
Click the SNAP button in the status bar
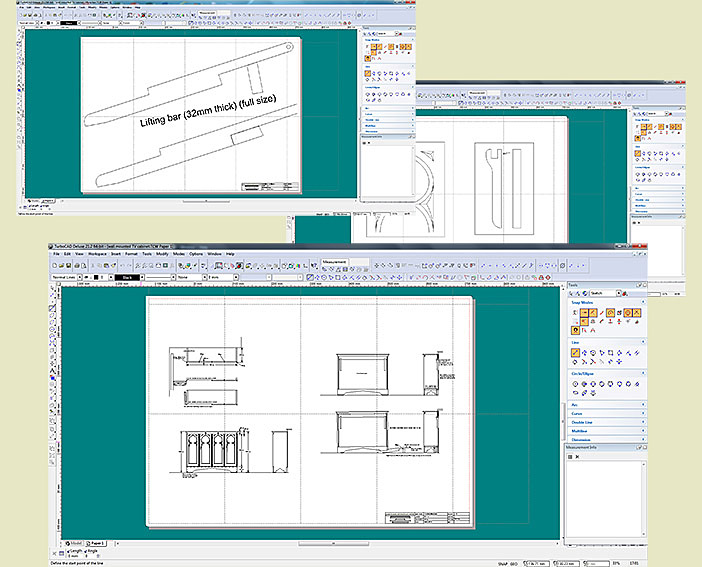(502, 563)
